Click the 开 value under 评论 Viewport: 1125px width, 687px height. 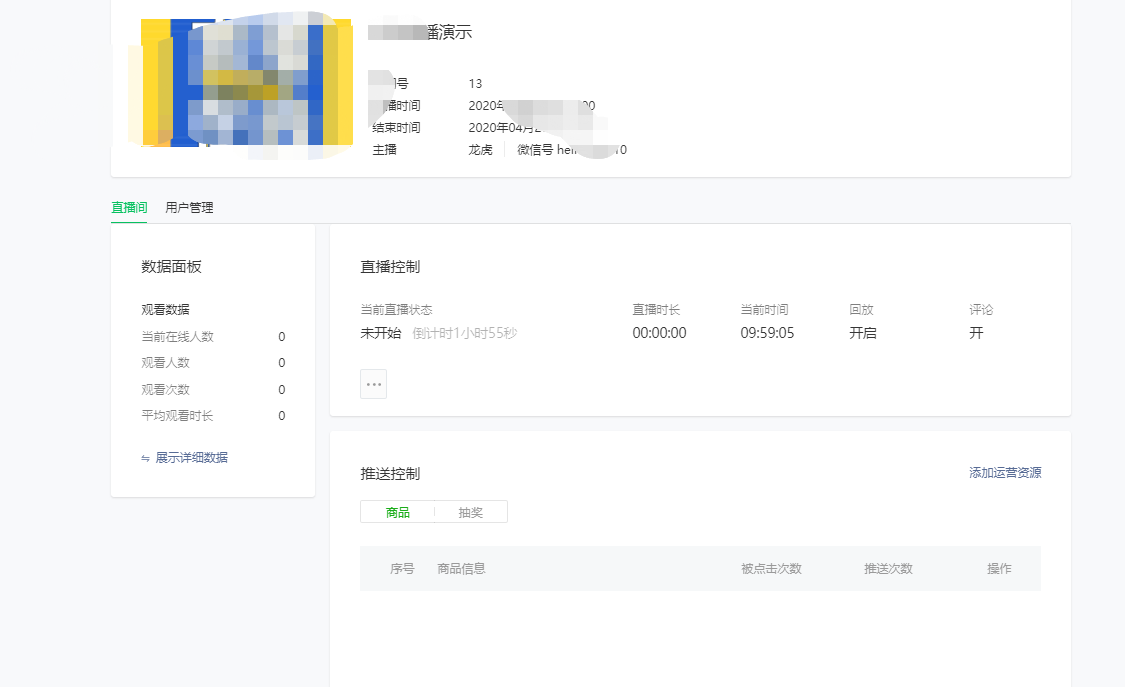[976, 333]
